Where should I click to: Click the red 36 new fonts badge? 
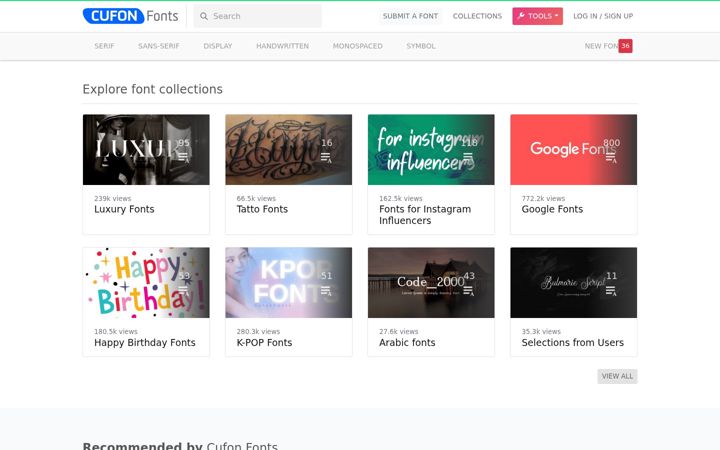(x=625, y=46)
